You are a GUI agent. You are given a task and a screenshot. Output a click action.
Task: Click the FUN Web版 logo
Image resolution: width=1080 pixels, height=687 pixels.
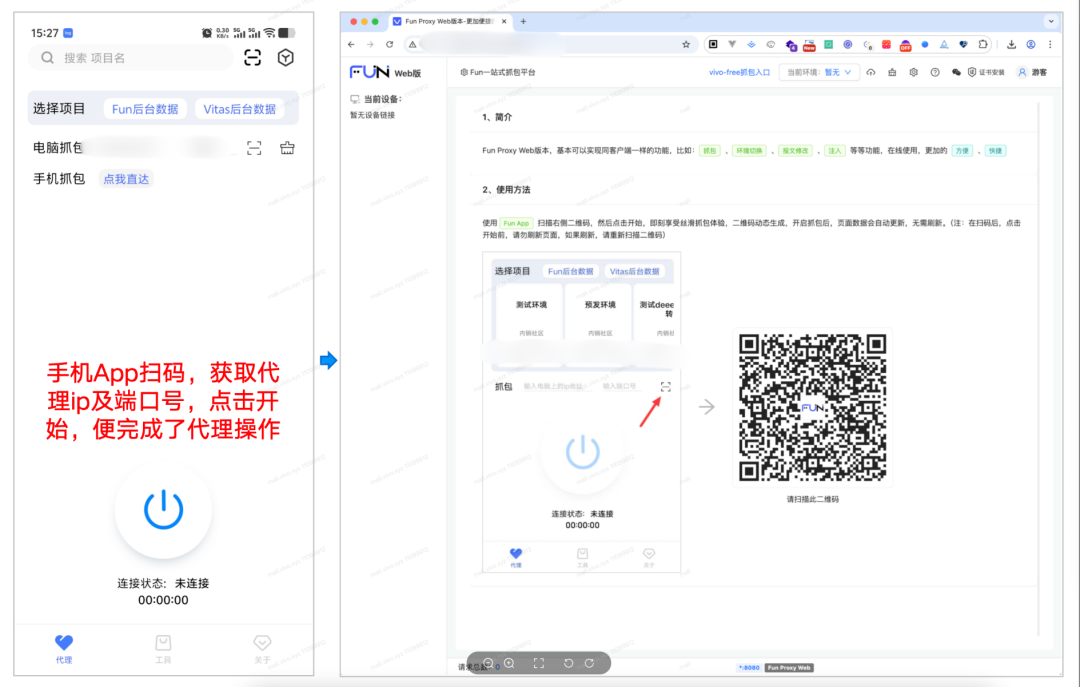pos(385,72)
